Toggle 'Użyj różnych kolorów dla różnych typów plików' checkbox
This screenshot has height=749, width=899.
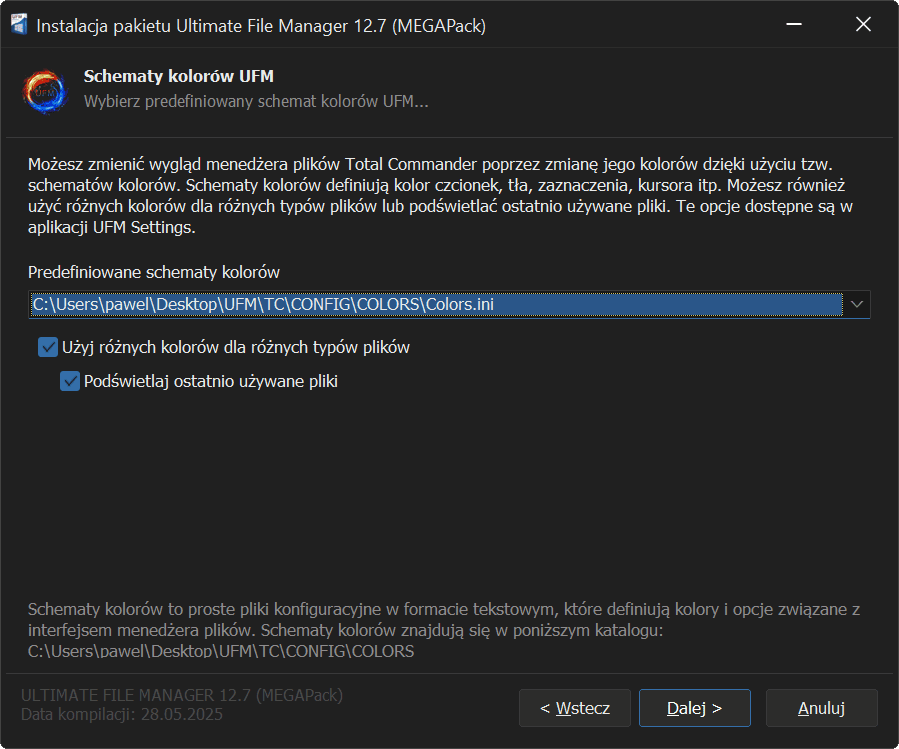(48, 348)
